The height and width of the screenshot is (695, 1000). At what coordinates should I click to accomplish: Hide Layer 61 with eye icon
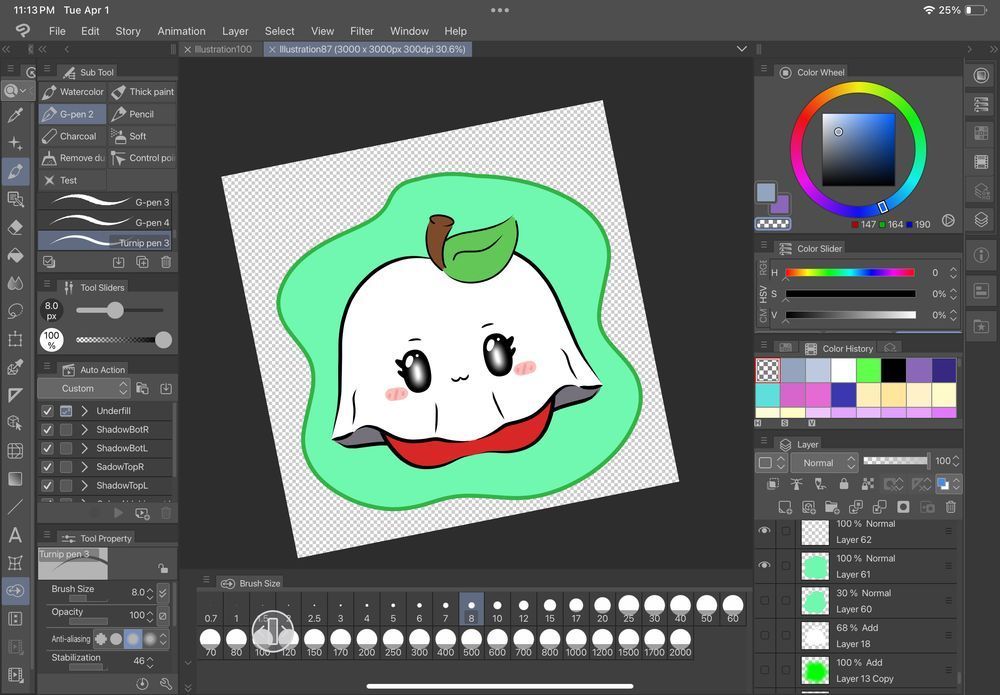pyautogui.click(x=765, y=566)
